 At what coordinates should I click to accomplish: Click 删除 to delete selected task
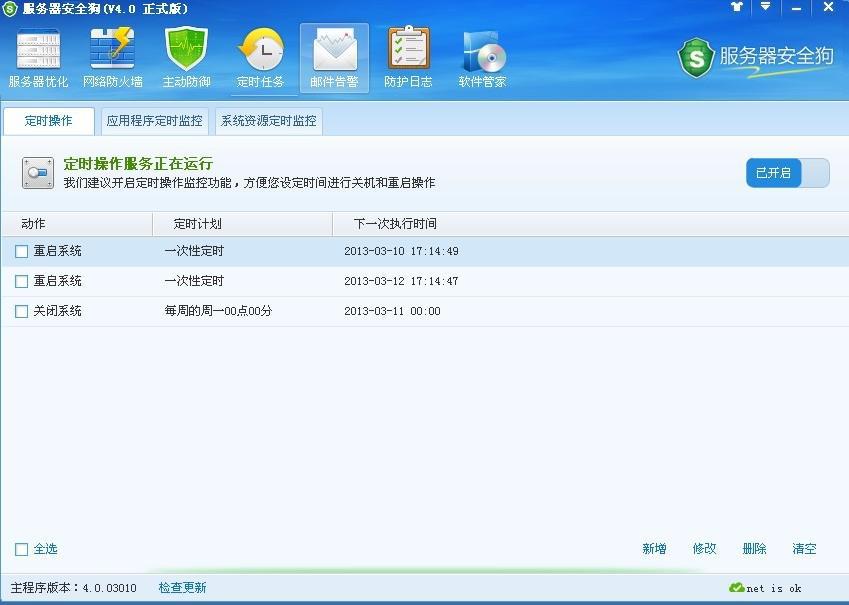coord(754,548)
